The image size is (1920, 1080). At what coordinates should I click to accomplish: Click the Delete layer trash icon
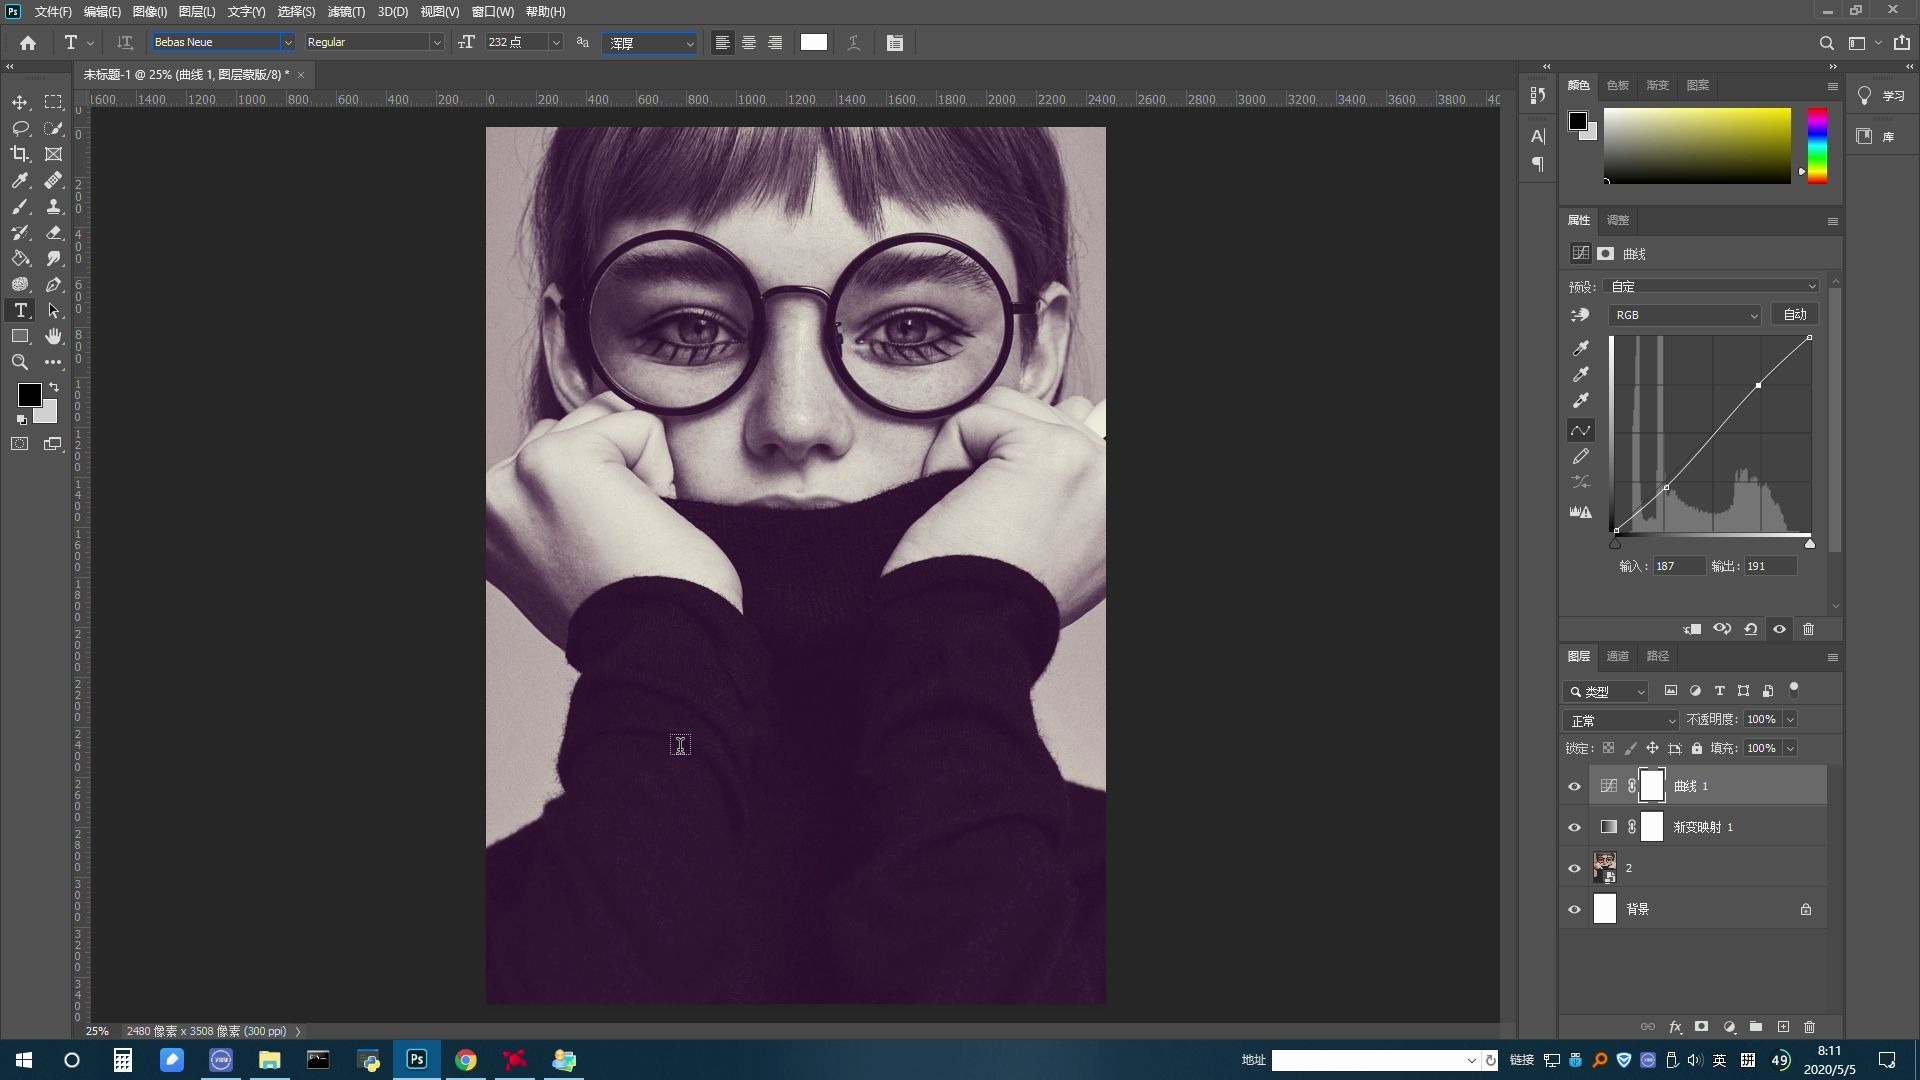(x=1809, y=1027)
